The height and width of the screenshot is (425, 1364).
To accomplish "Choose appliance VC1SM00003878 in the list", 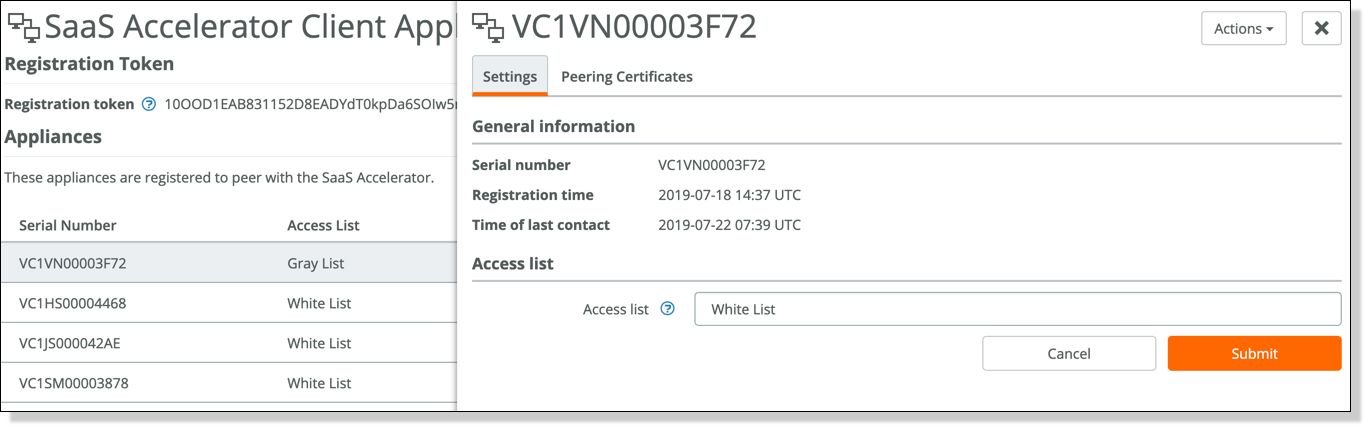I will pyautogui.click(x=228, y=383).
